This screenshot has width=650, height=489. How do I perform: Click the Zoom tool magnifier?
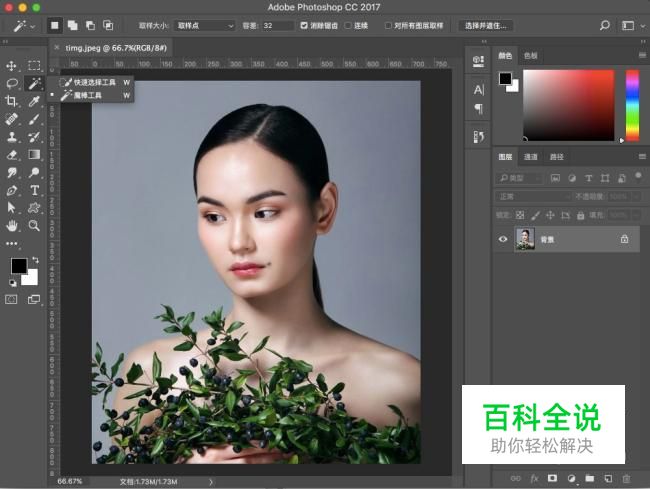coord(34,226)
